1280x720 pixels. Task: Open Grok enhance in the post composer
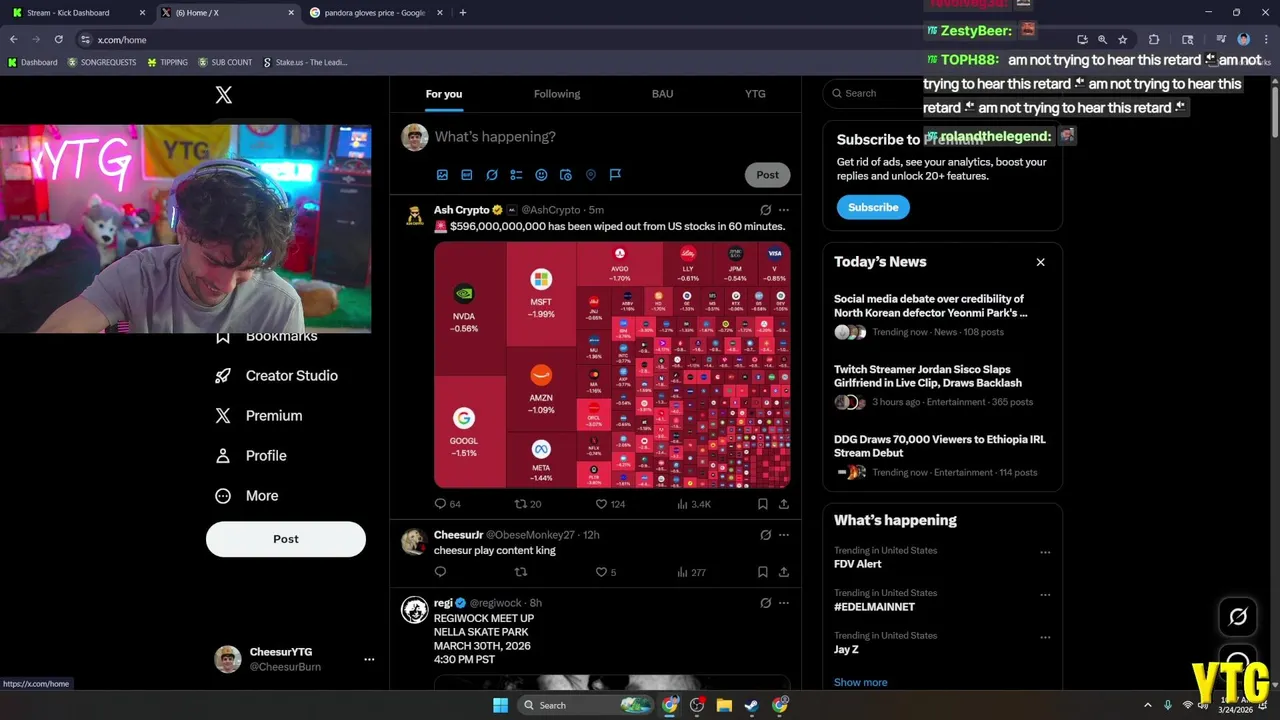click(492, 175)
